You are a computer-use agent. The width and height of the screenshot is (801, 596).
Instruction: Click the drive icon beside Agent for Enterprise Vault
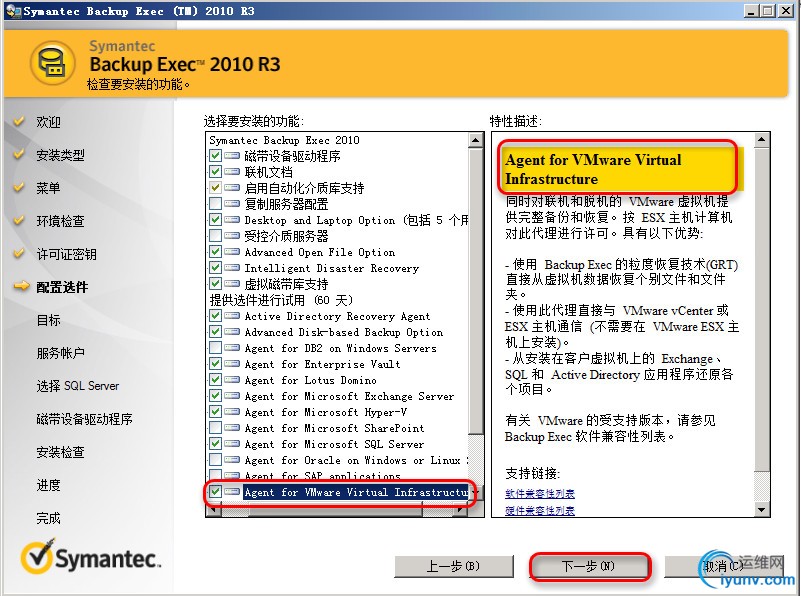pyautogui.click(x=232, y=364)
